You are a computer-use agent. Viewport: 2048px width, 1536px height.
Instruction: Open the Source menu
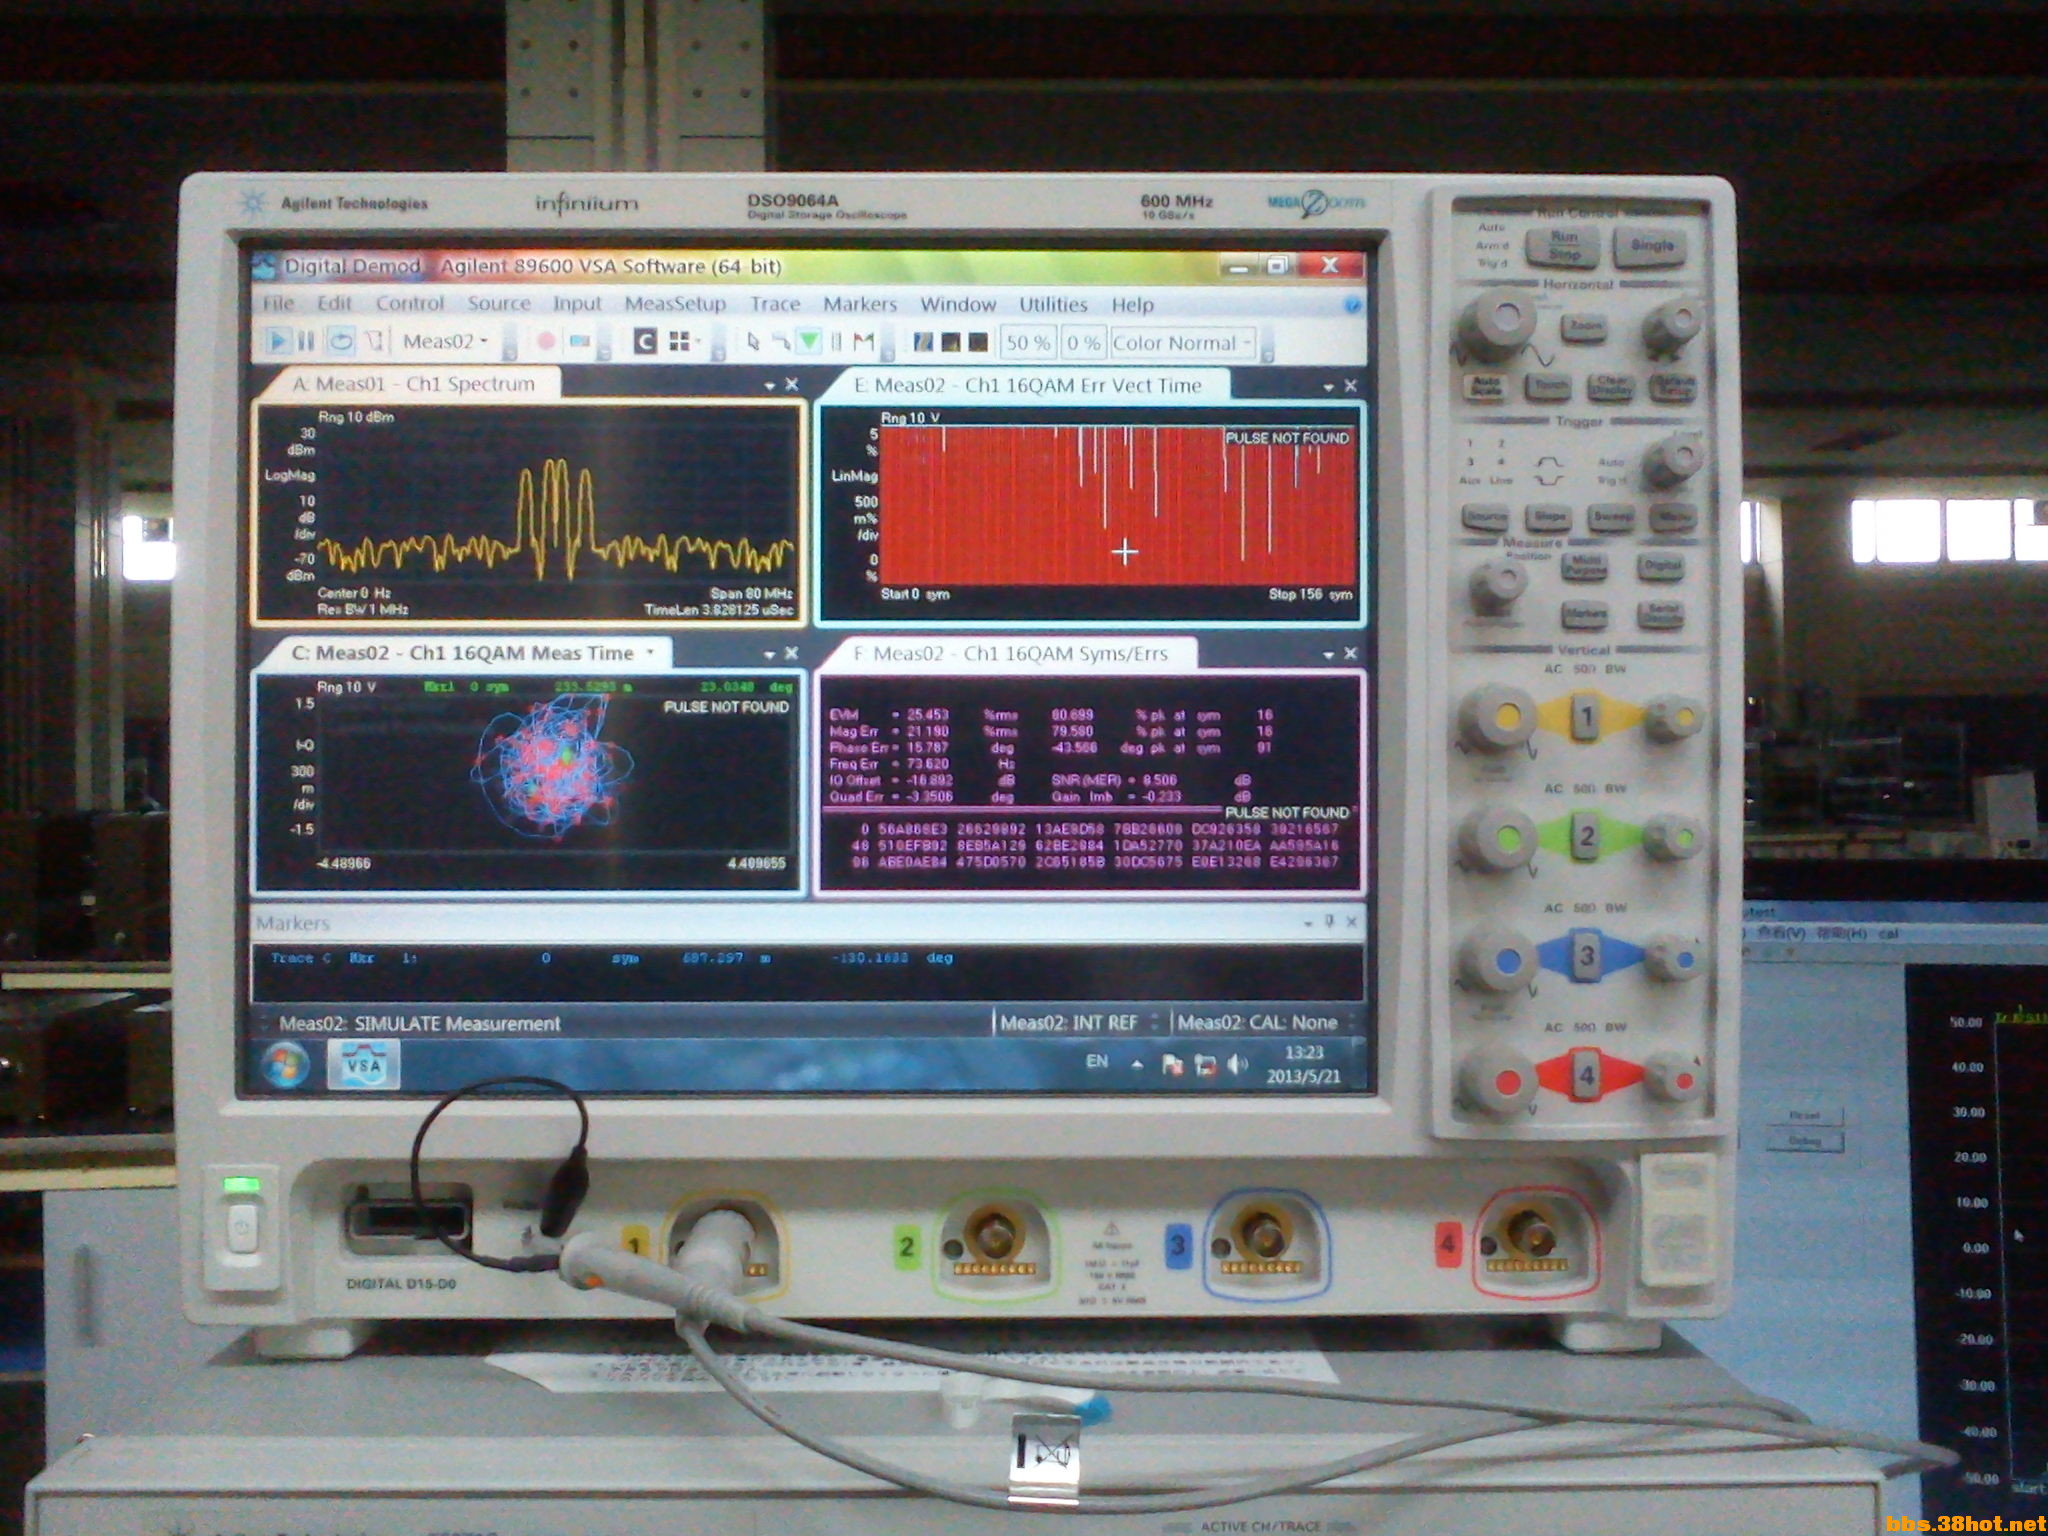(499, 303)
